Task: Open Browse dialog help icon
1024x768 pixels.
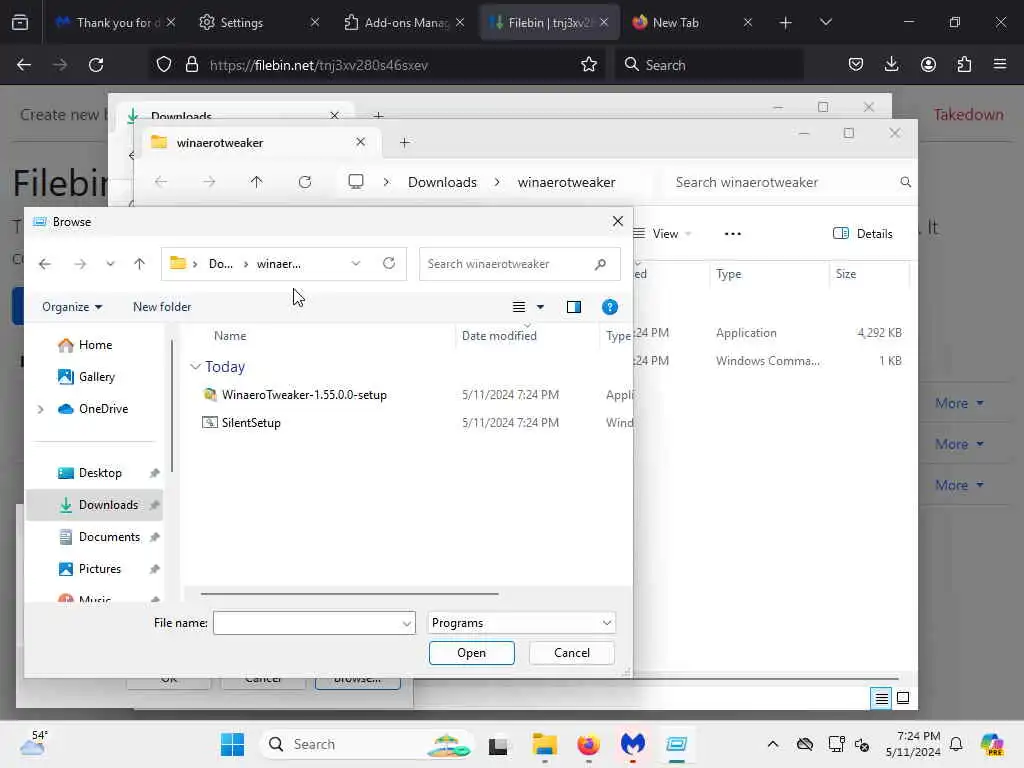Action: coord(610,307)
